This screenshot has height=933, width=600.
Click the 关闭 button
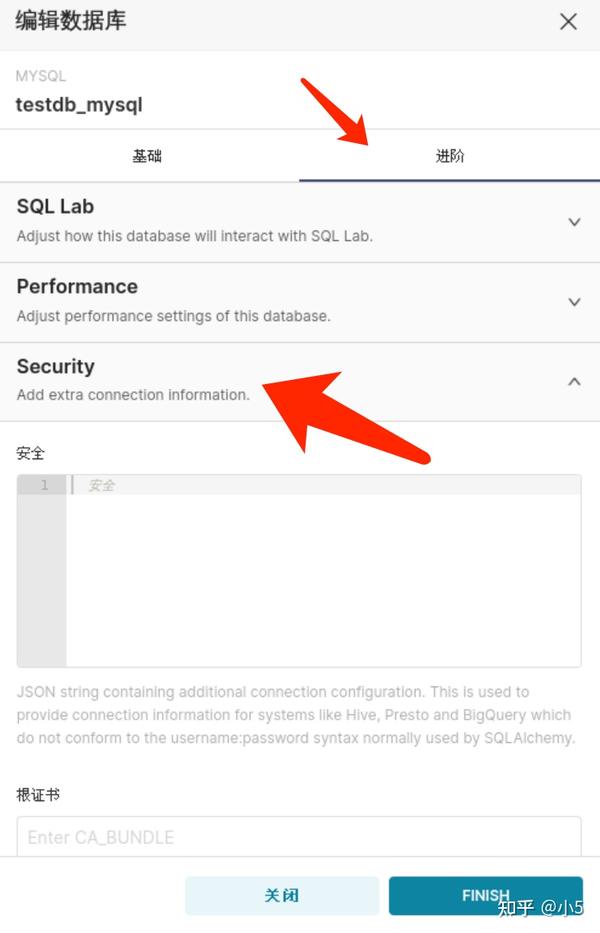tap(282, 896)
